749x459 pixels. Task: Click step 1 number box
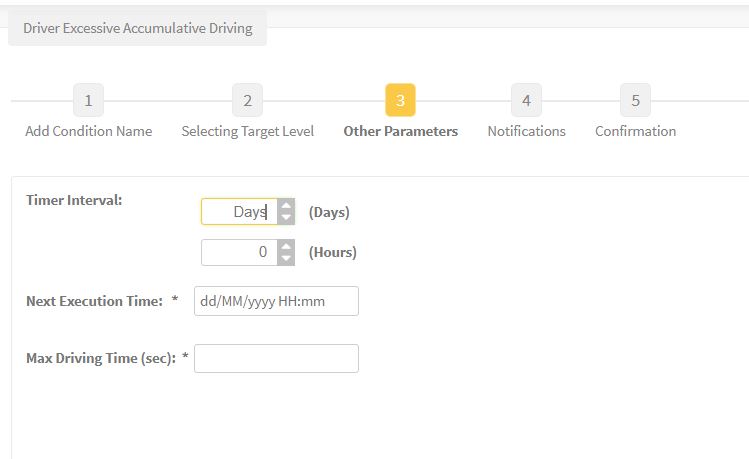point(88,100)
